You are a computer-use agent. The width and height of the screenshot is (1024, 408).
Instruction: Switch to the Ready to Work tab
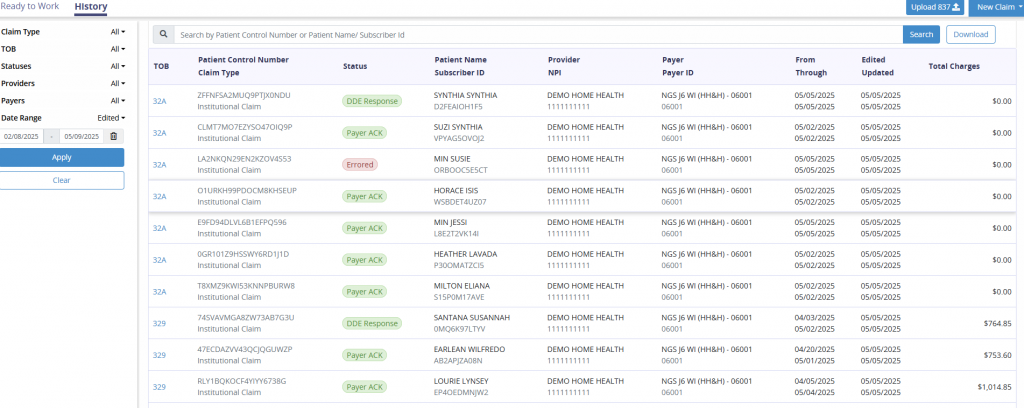coord(29,7)
